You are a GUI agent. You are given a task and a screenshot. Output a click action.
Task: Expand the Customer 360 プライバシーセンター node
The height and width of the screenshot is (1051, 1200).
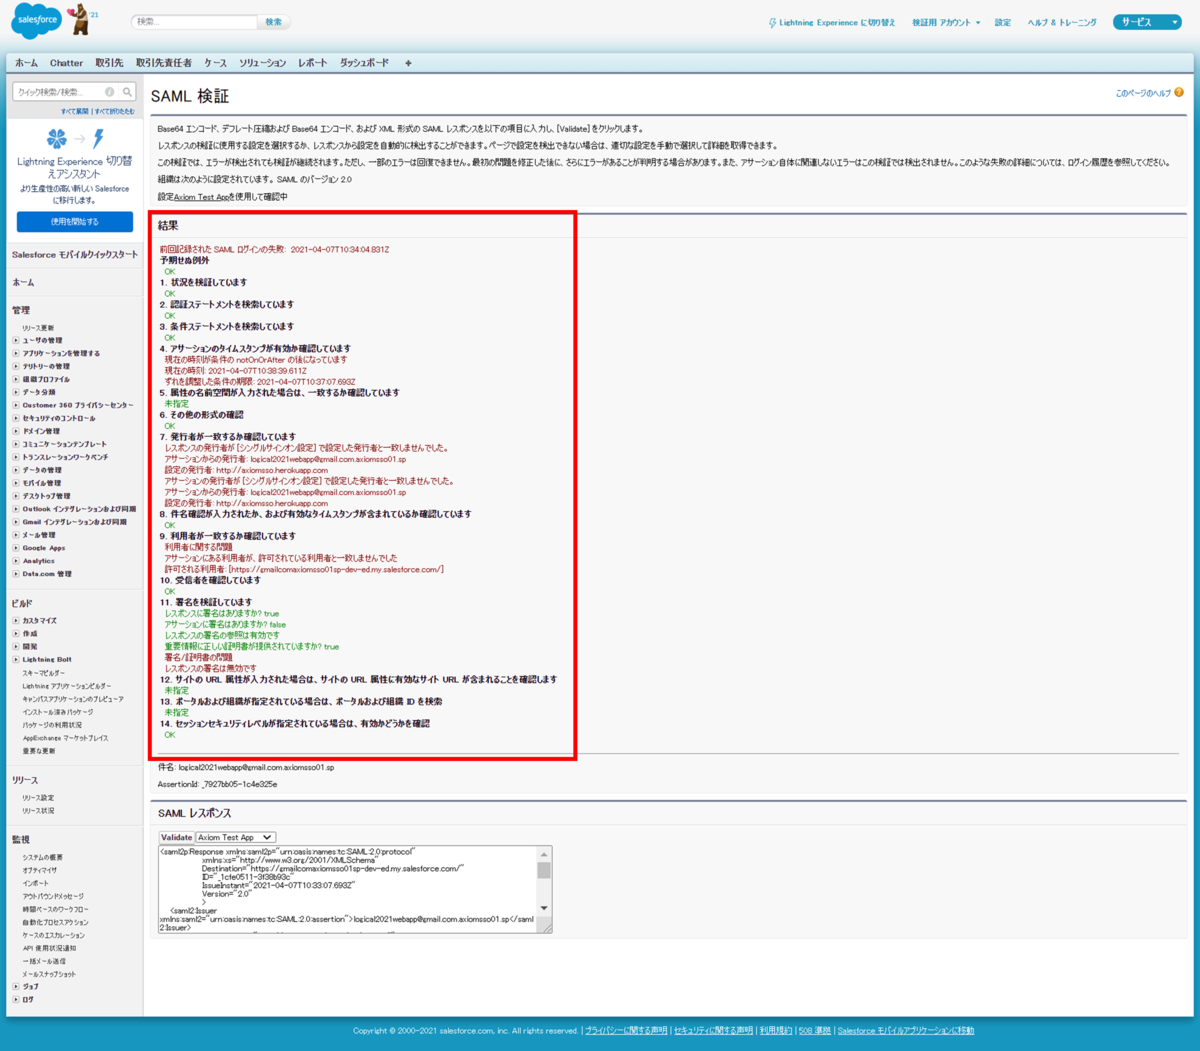pos(16,405)
